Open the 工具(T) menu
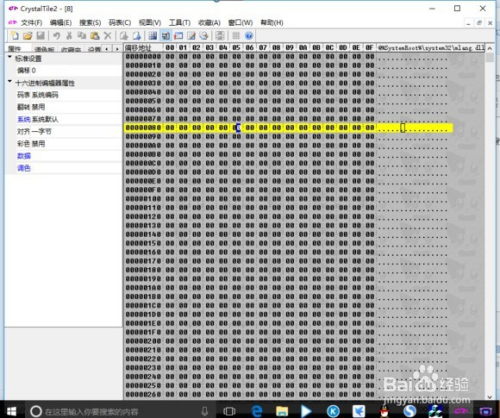Image resolution: width=500 pixels, height=418 pixels. click(179, 23)
